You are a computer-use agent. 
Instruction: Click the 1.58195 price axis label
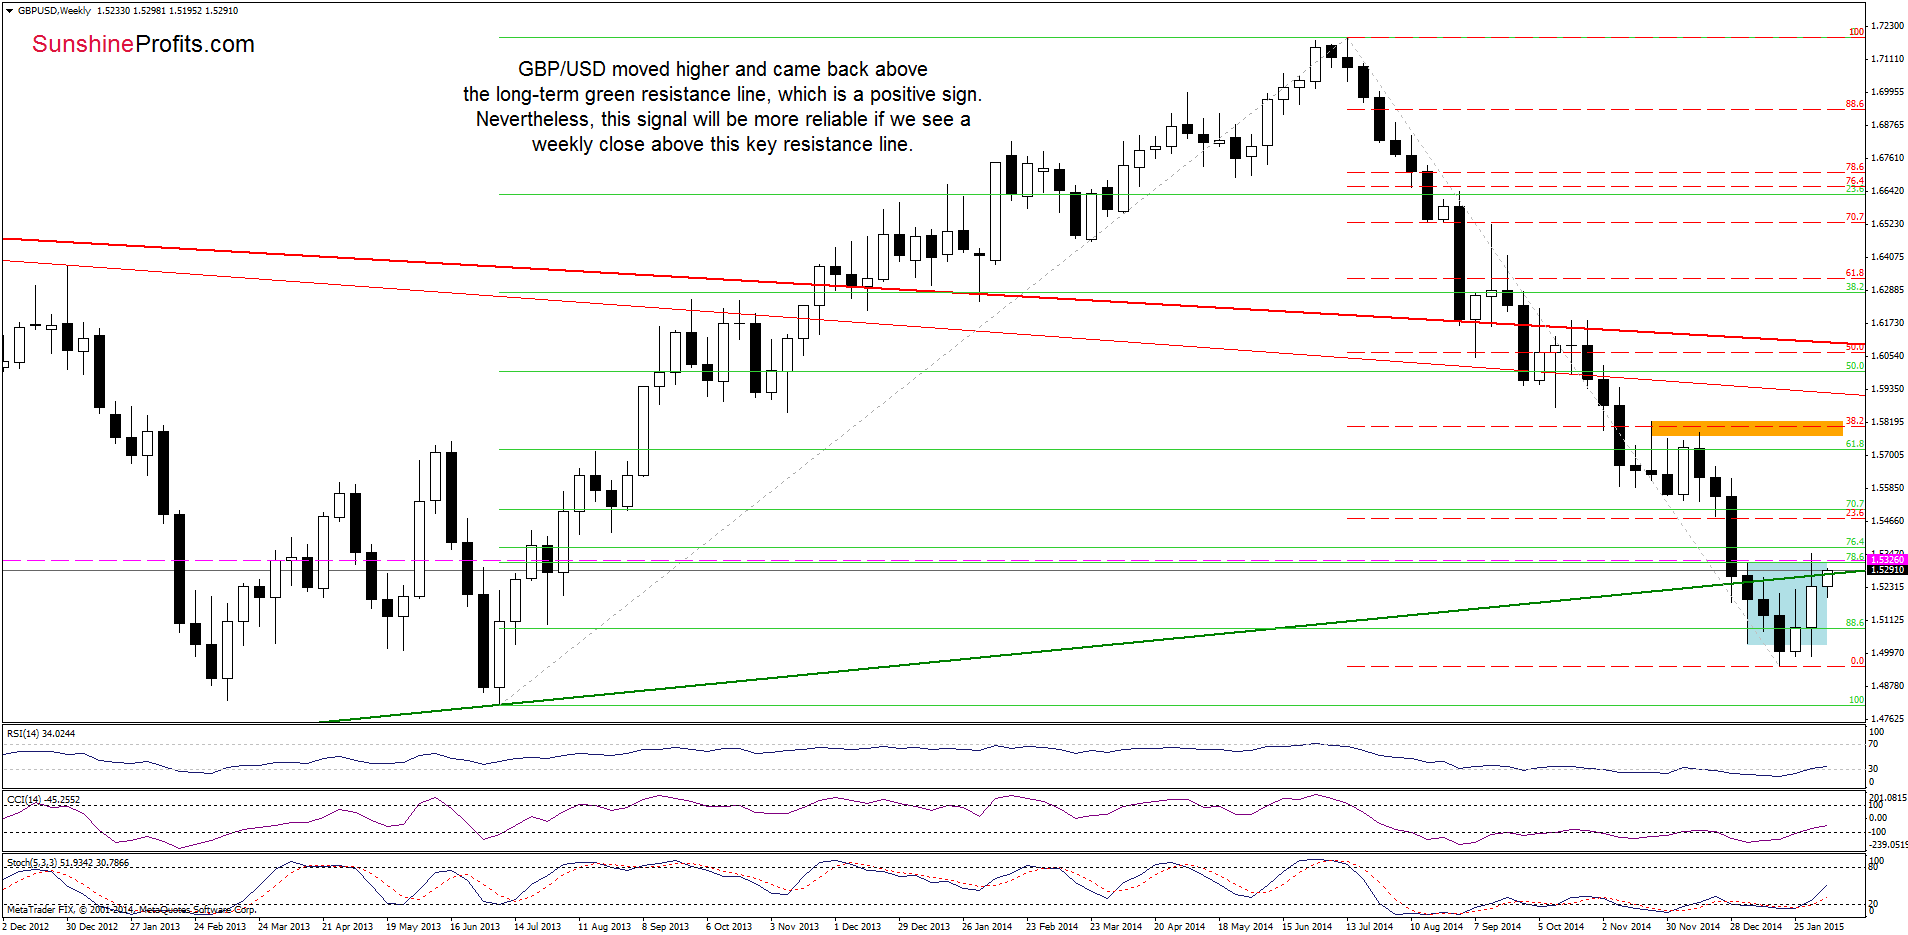(1888, 422)
